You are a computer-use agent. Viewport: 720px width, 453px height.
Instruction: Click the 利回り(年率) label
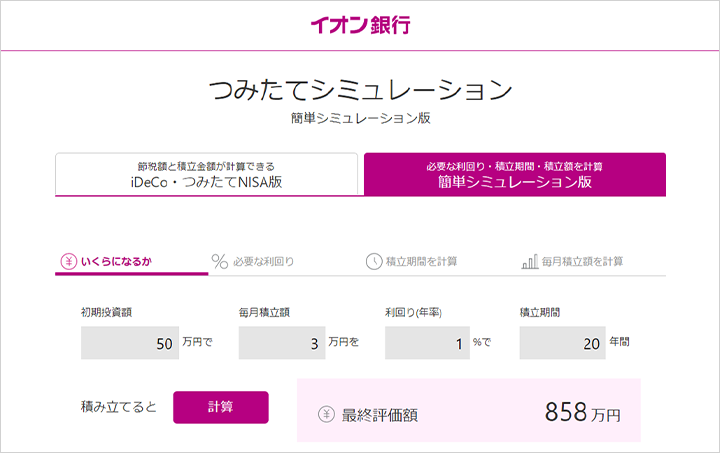(413, 313)
